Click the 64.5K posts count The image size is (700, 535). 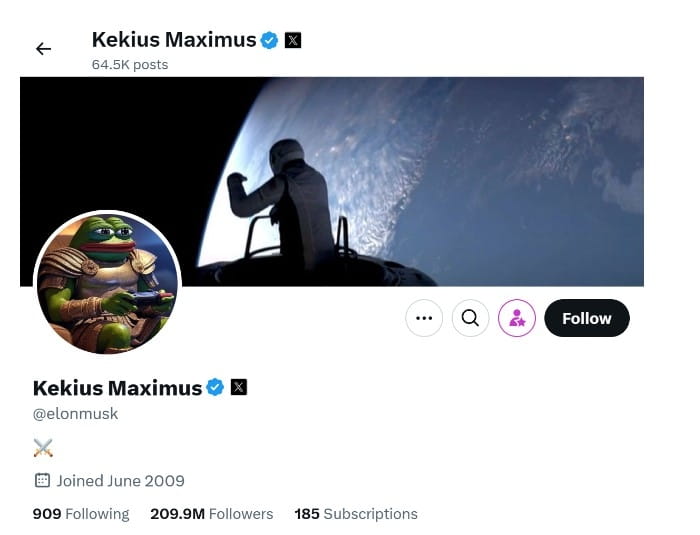(x=130, y=65)
